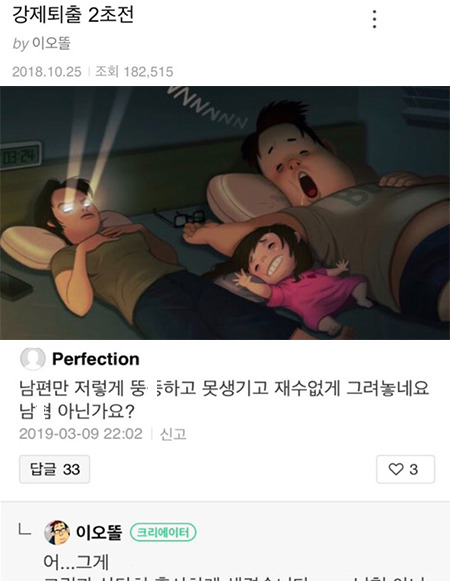Select Perfection's comment text
The height and width of the screenshot is (581, 450).
click(x=224, y=399)
